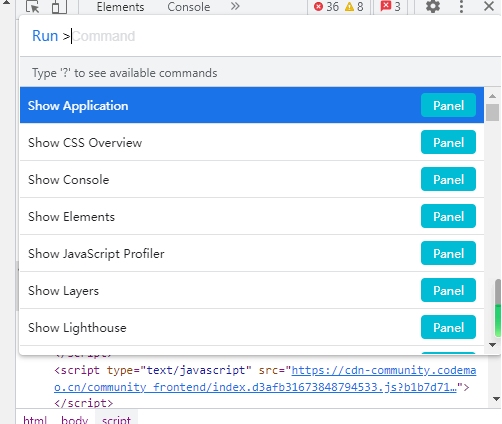Toggle the device toolbar icon

(x=59, y=7)
